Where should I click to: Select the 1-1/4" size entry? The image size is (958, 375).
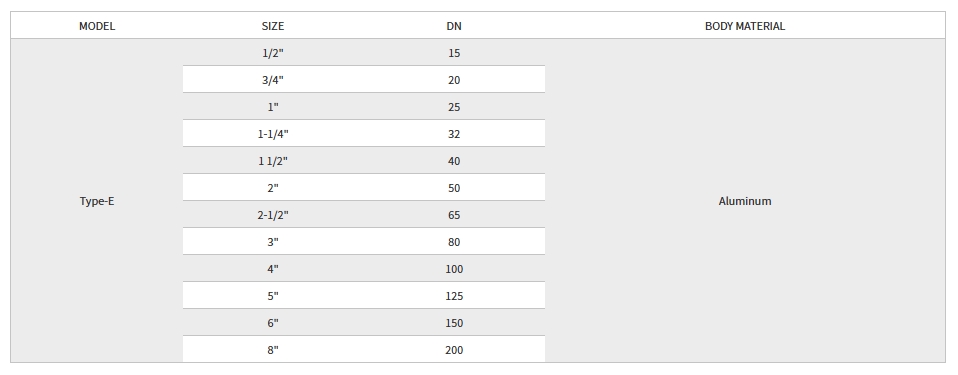pyautogui.click(x=272, y=134)
